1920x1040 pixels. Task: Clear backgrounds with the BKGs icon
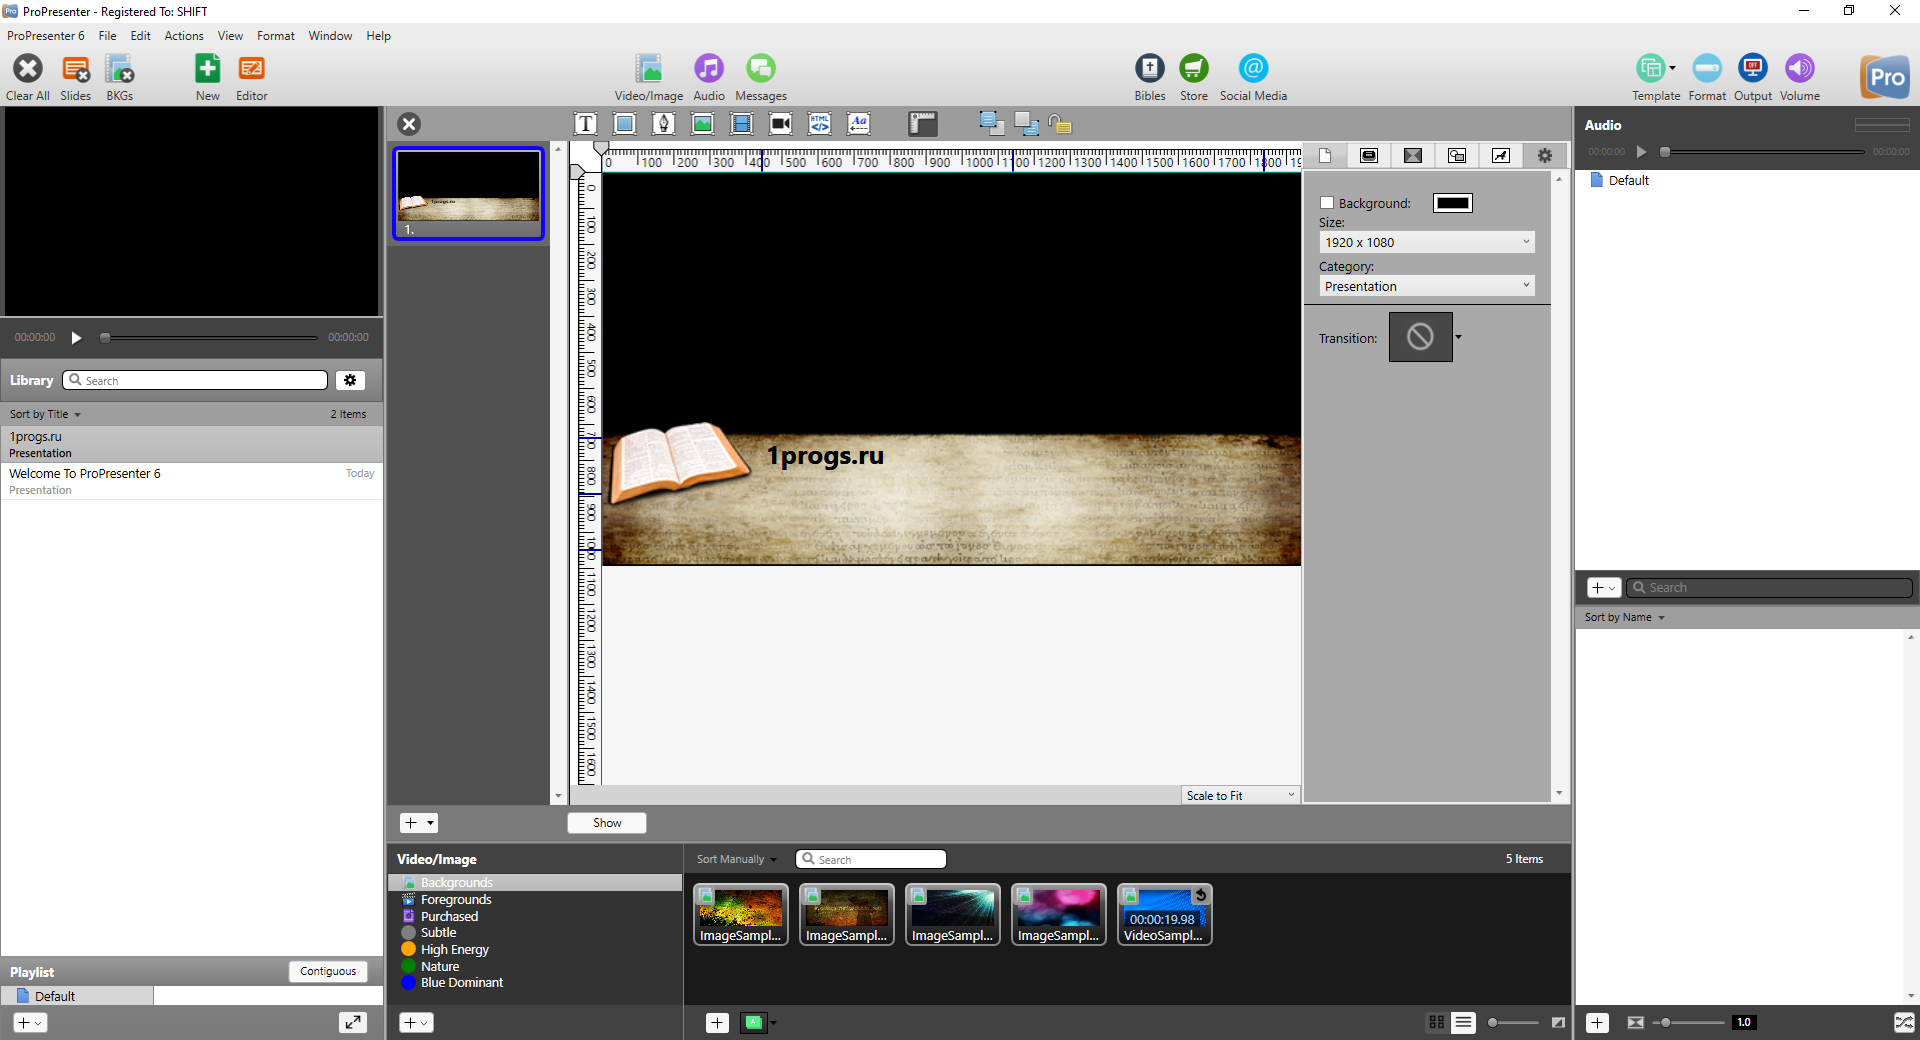[119, 69]
